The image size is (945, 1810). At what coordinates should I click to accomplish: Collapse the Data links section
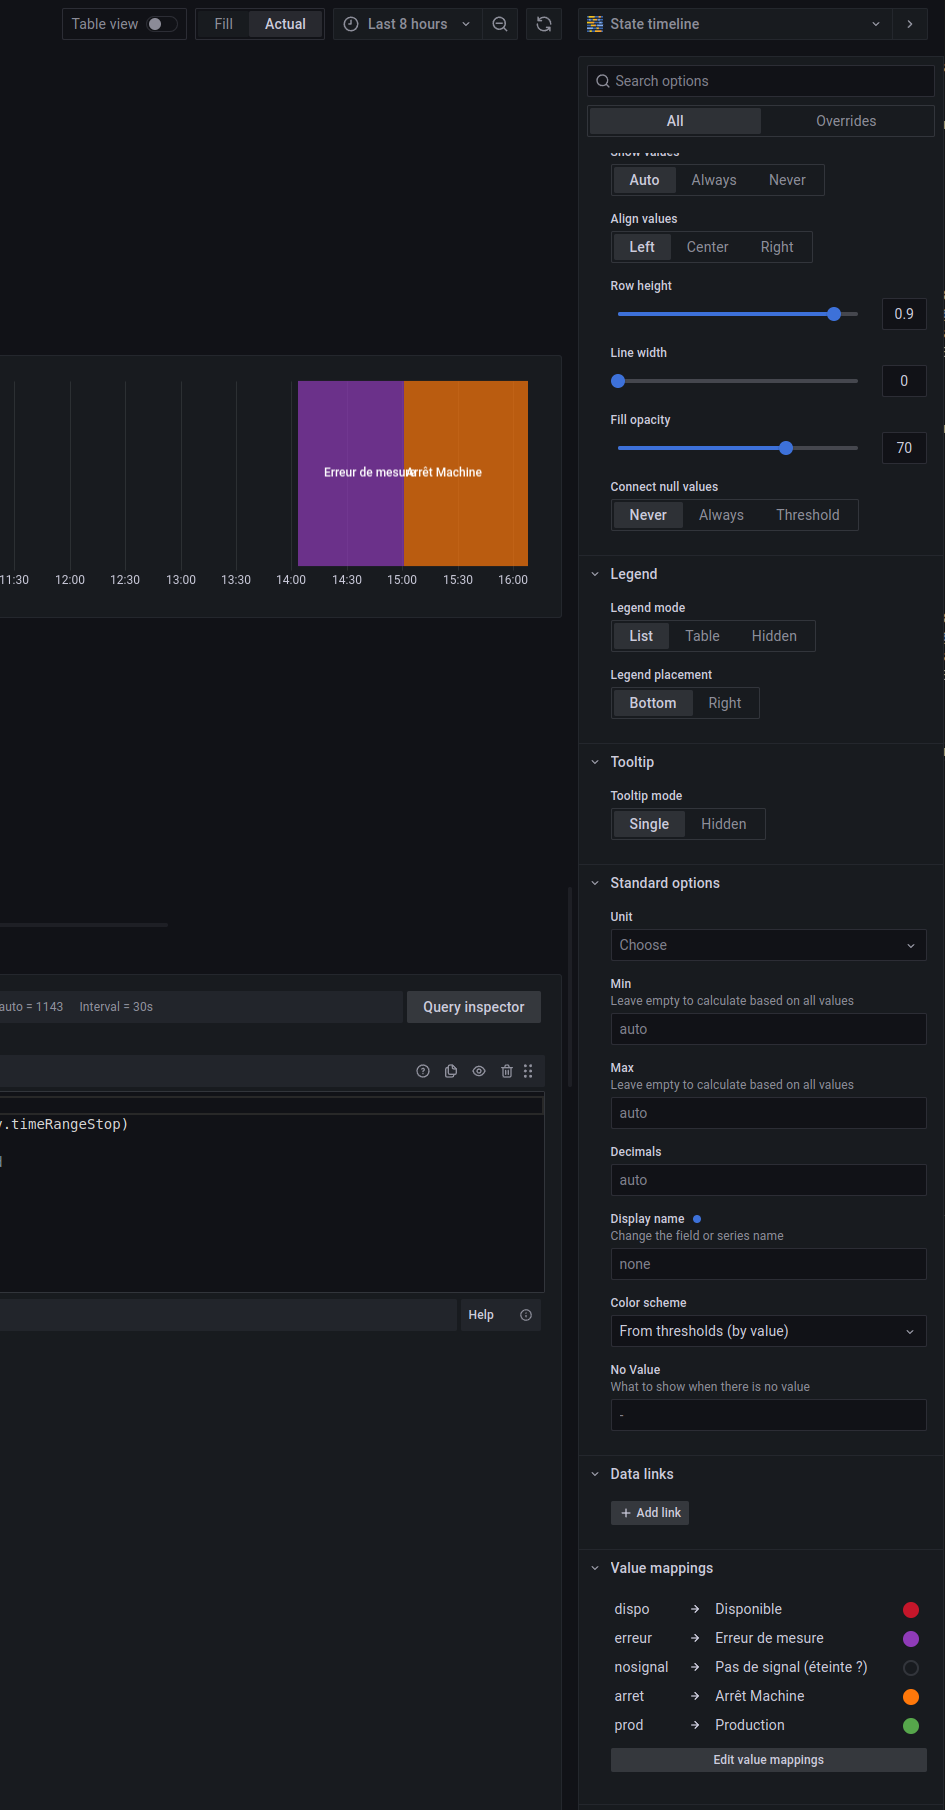point(595,1474)
